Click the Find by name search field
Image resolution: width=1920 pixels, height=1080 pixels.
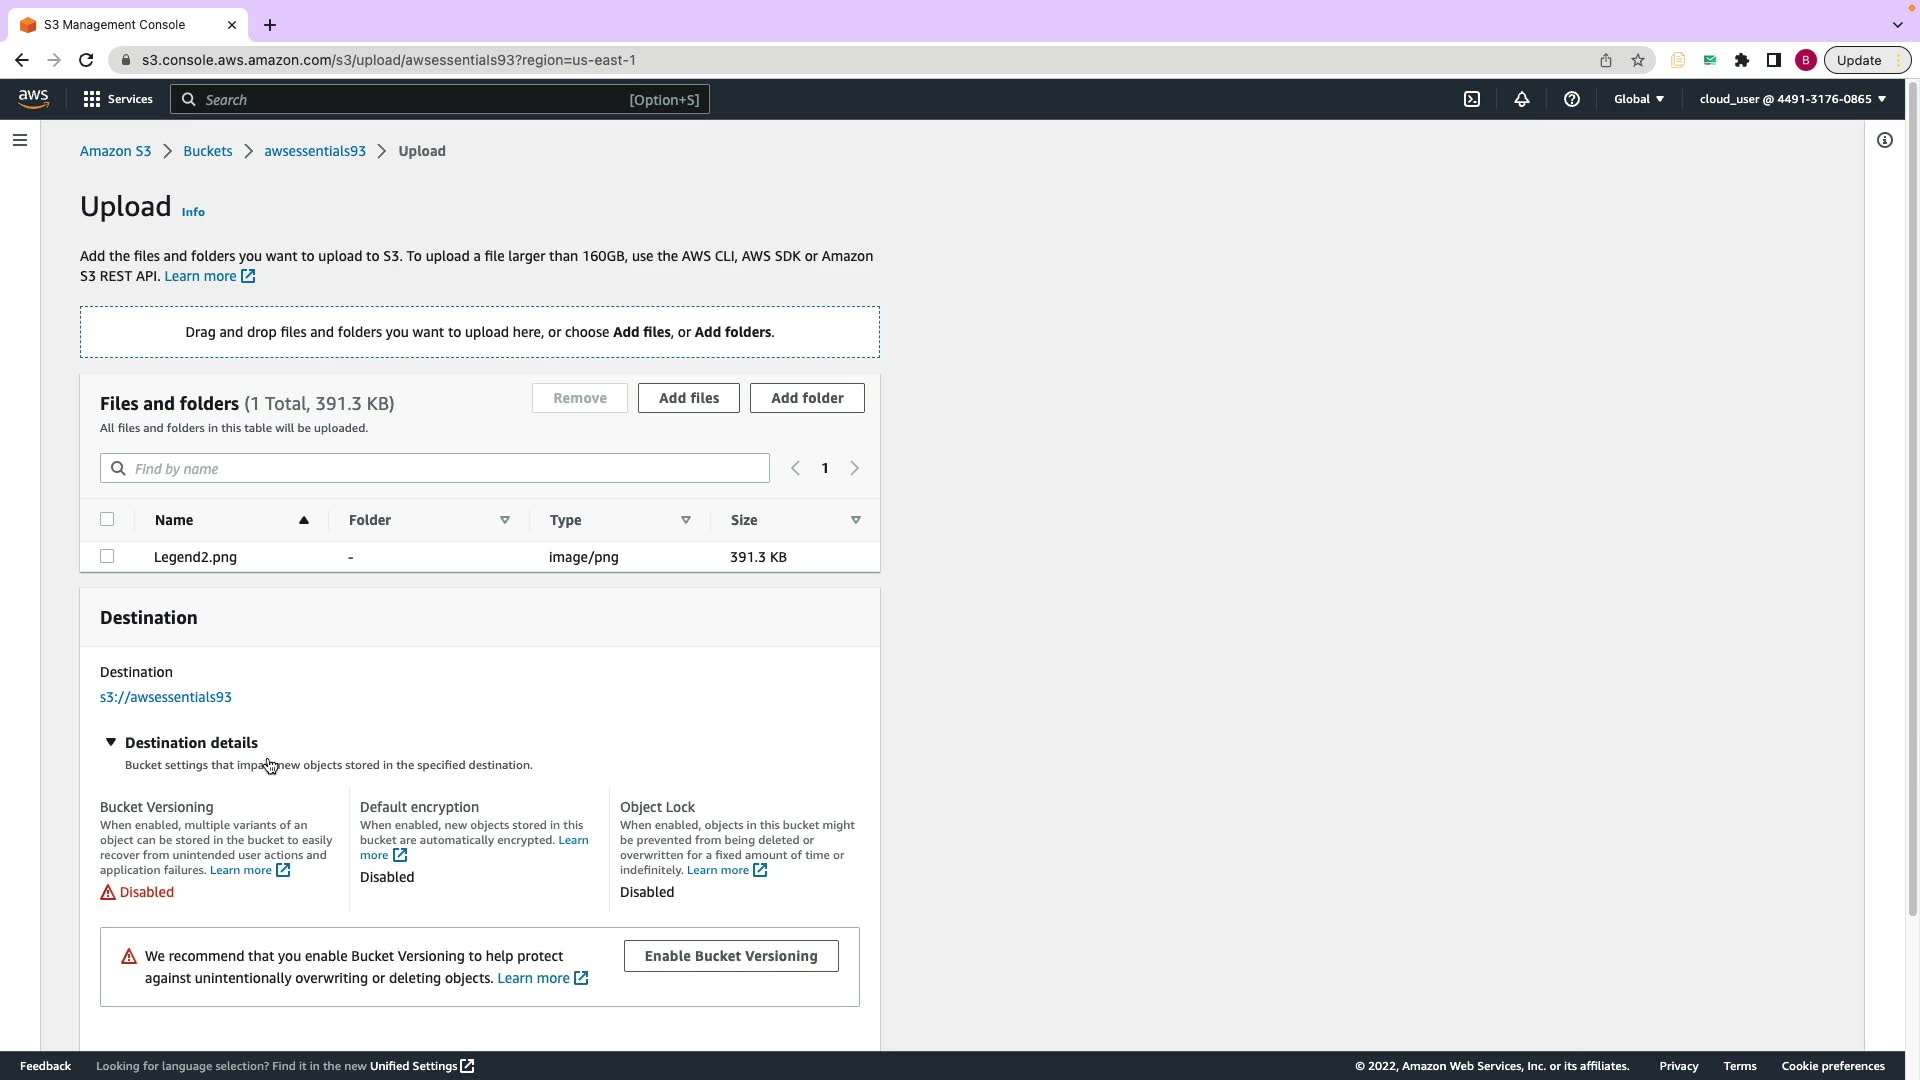(434, 468)
